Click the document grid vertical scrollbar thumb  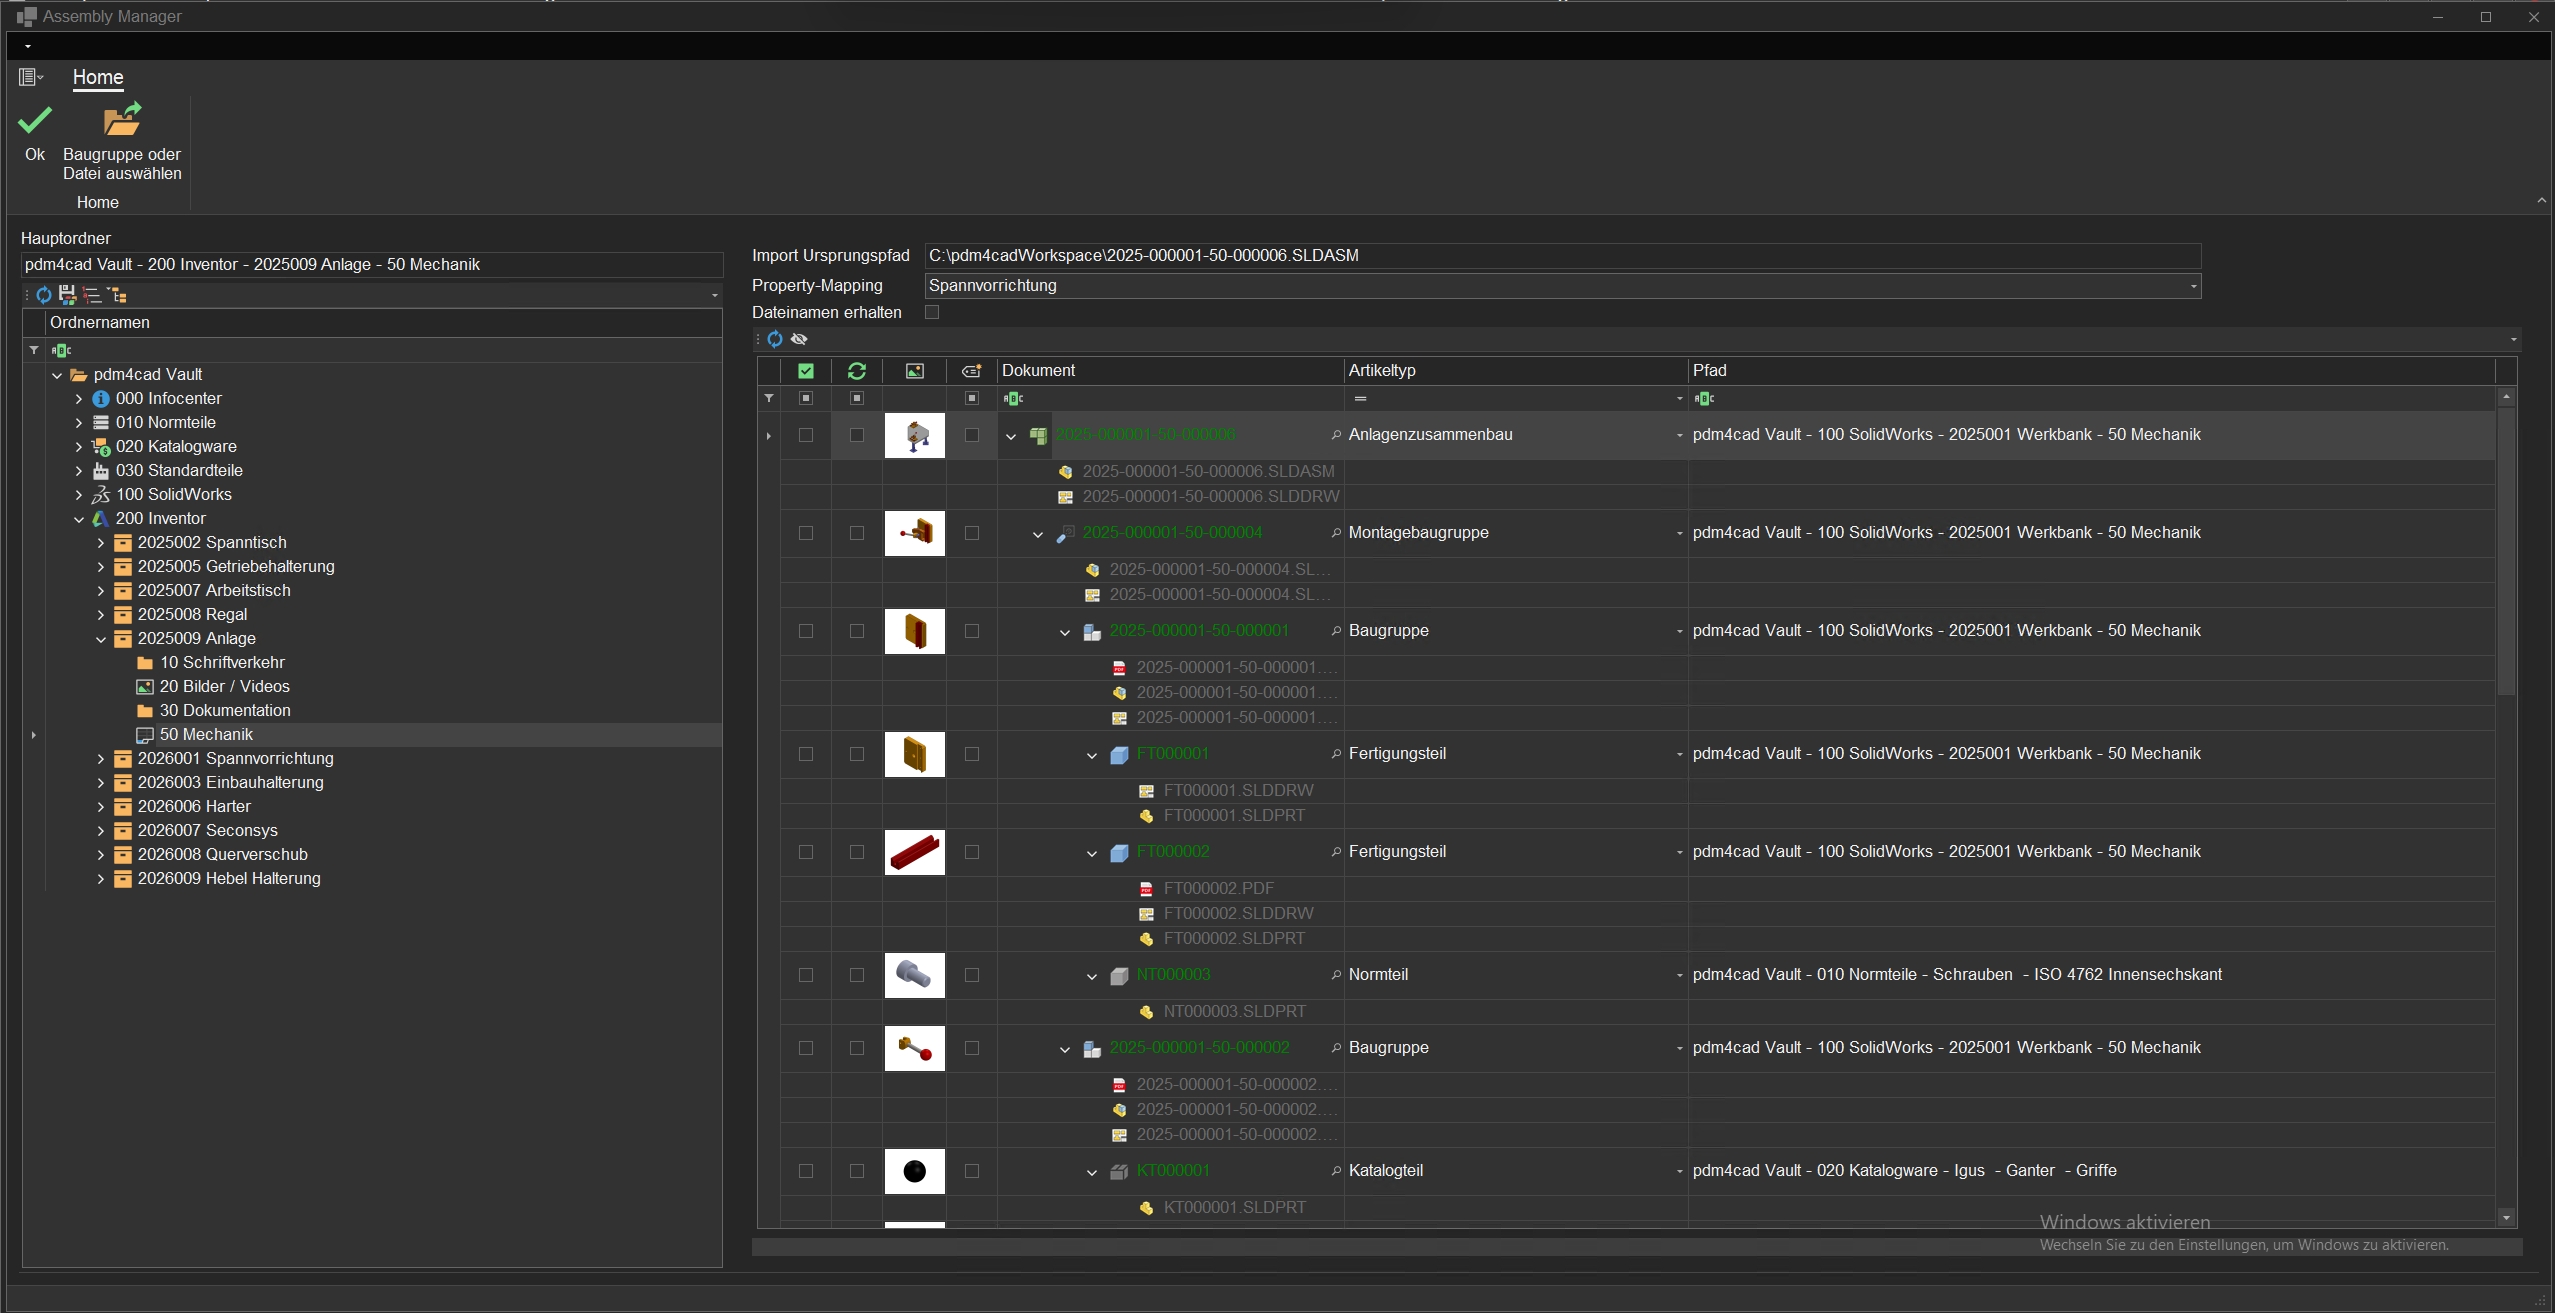point(2506,550)
